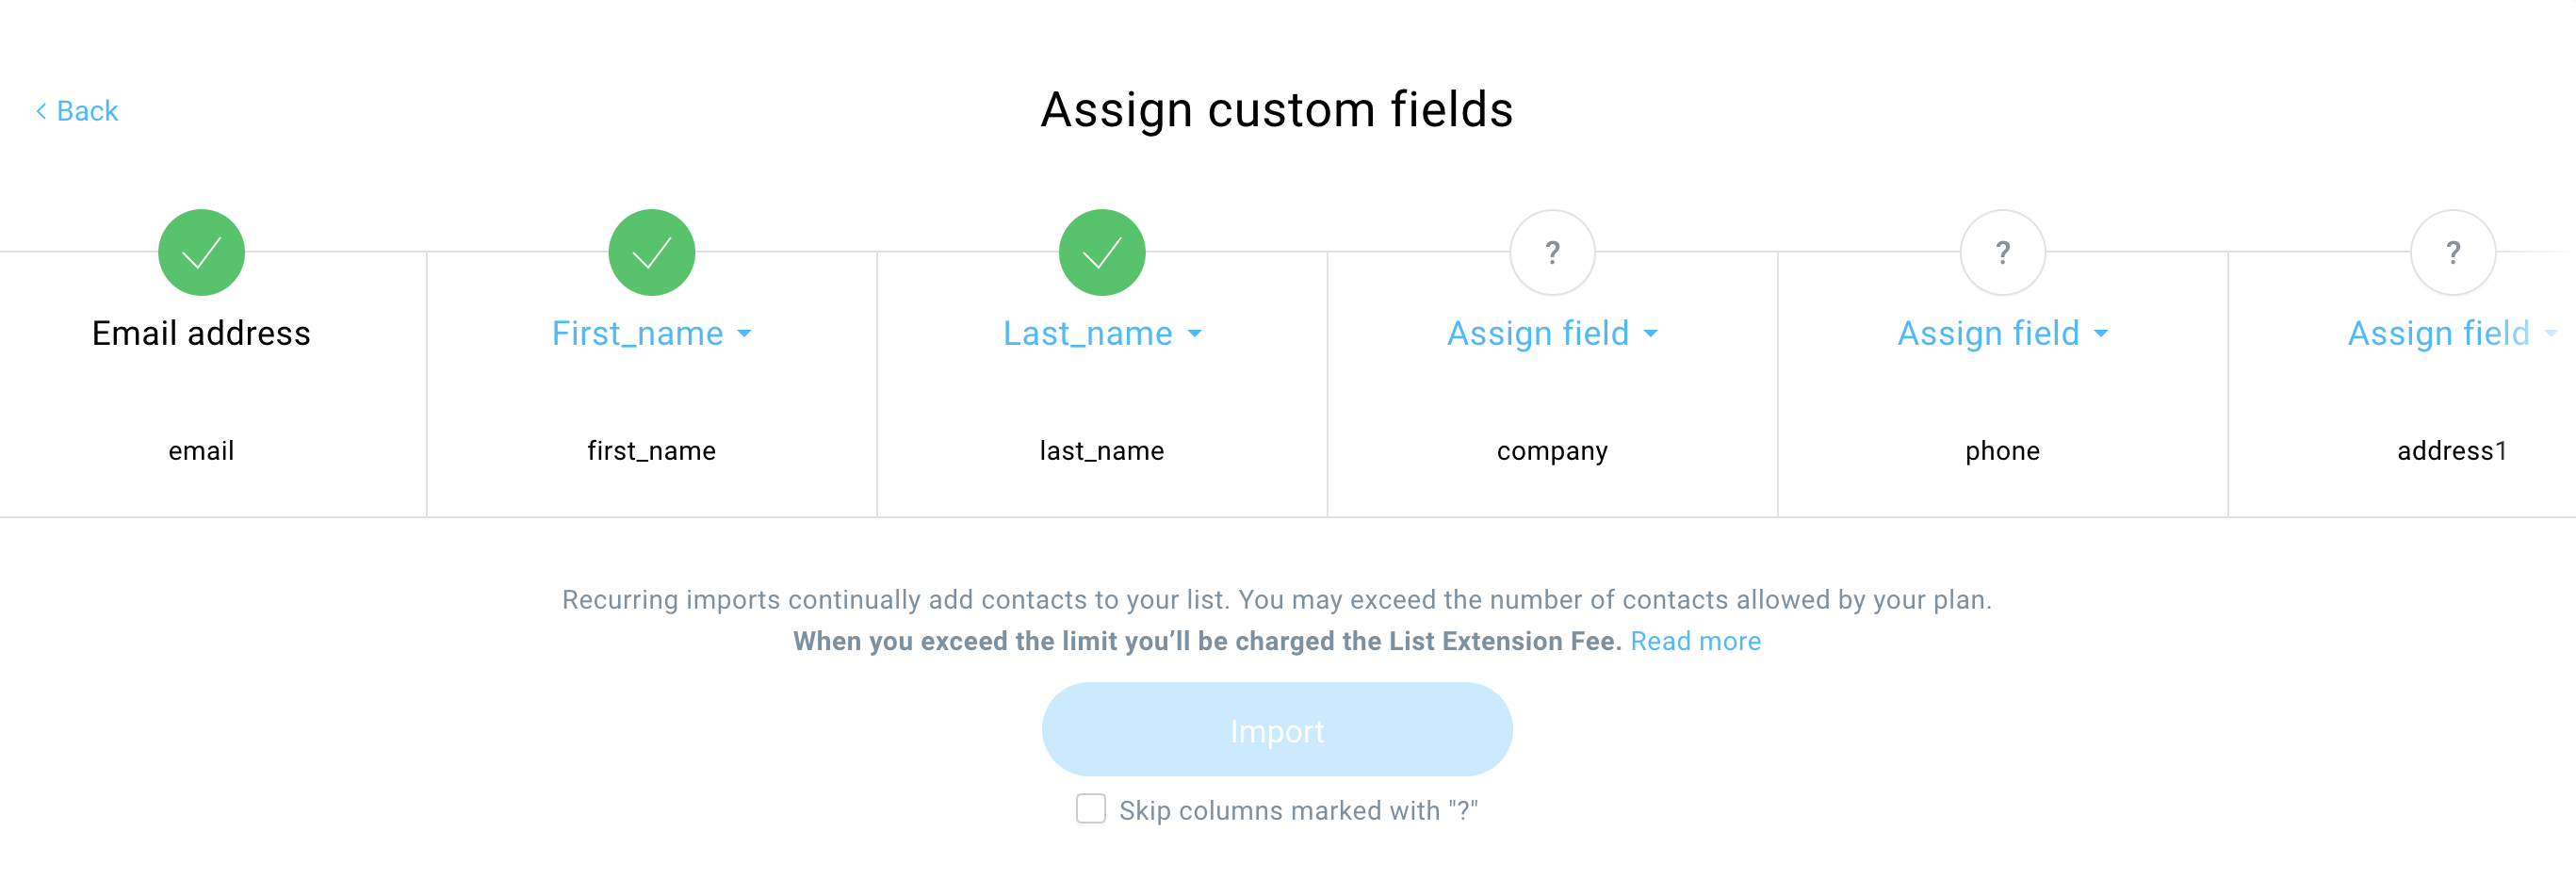The height and width of the screenshot is (880, 2576).
Task: Click the question mark icon above address1
Action: pos(2453,252)
